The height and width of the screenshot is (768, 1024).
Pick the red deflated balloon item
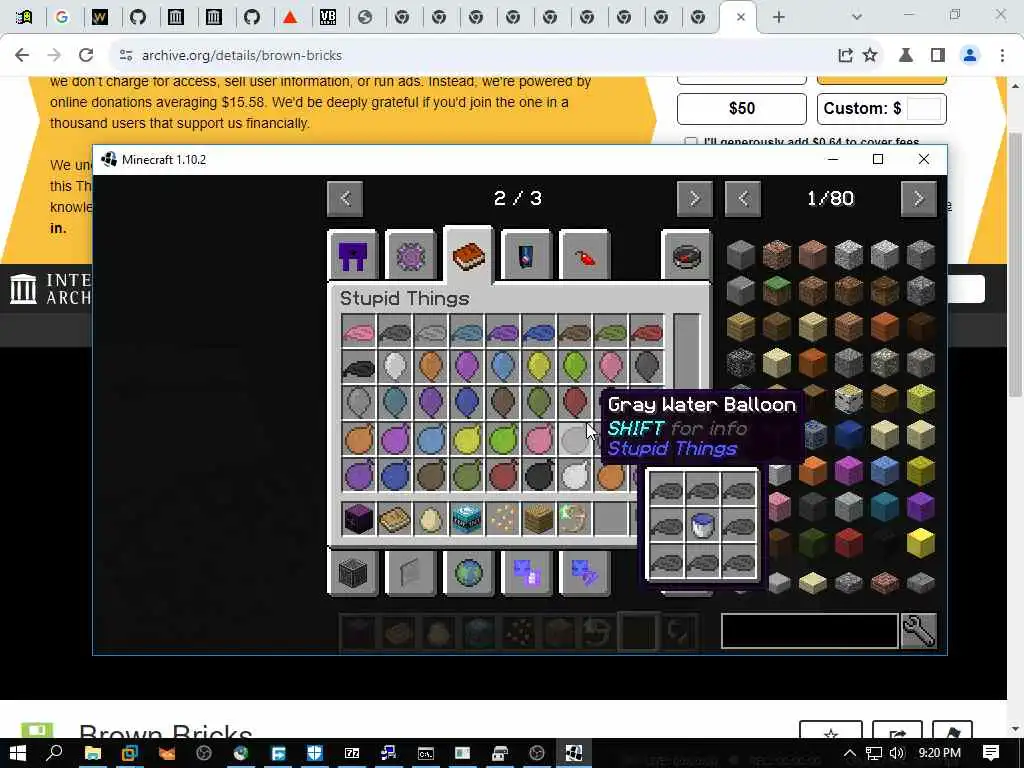(647, 332)
